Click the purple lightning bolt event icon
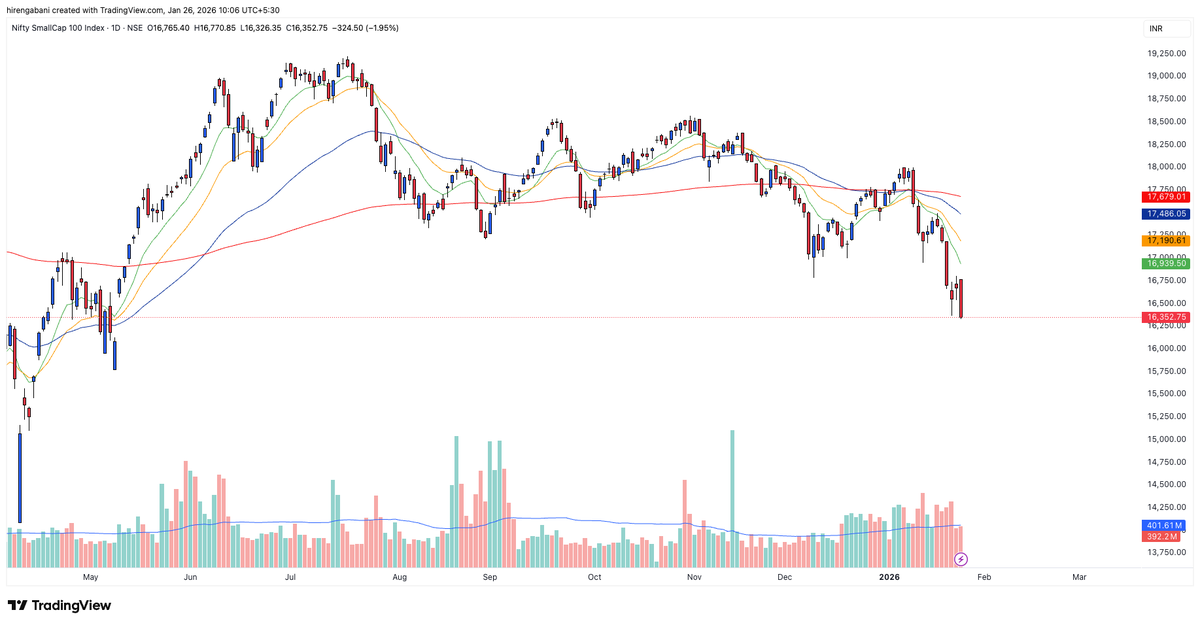The height and width of the screenshot is (625, 1200). (961, 558)
